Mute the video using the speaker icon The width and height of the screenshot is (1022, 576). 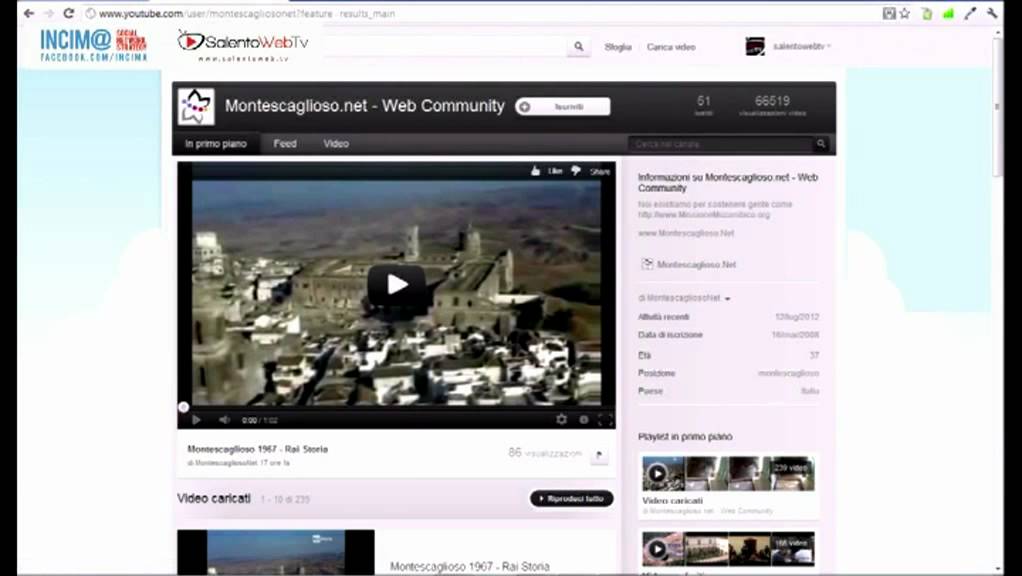[224, 420]
